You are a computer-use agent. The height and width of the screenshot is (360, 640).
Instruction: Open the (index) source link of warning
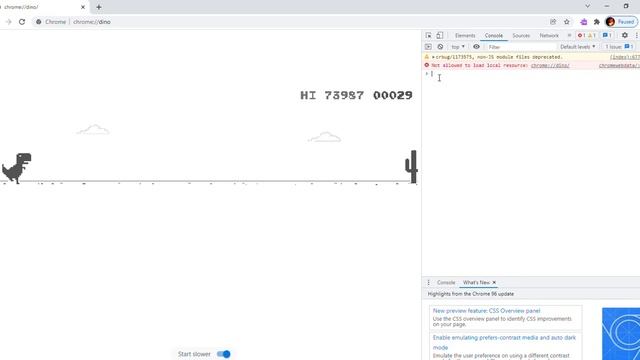click(625, 57)
